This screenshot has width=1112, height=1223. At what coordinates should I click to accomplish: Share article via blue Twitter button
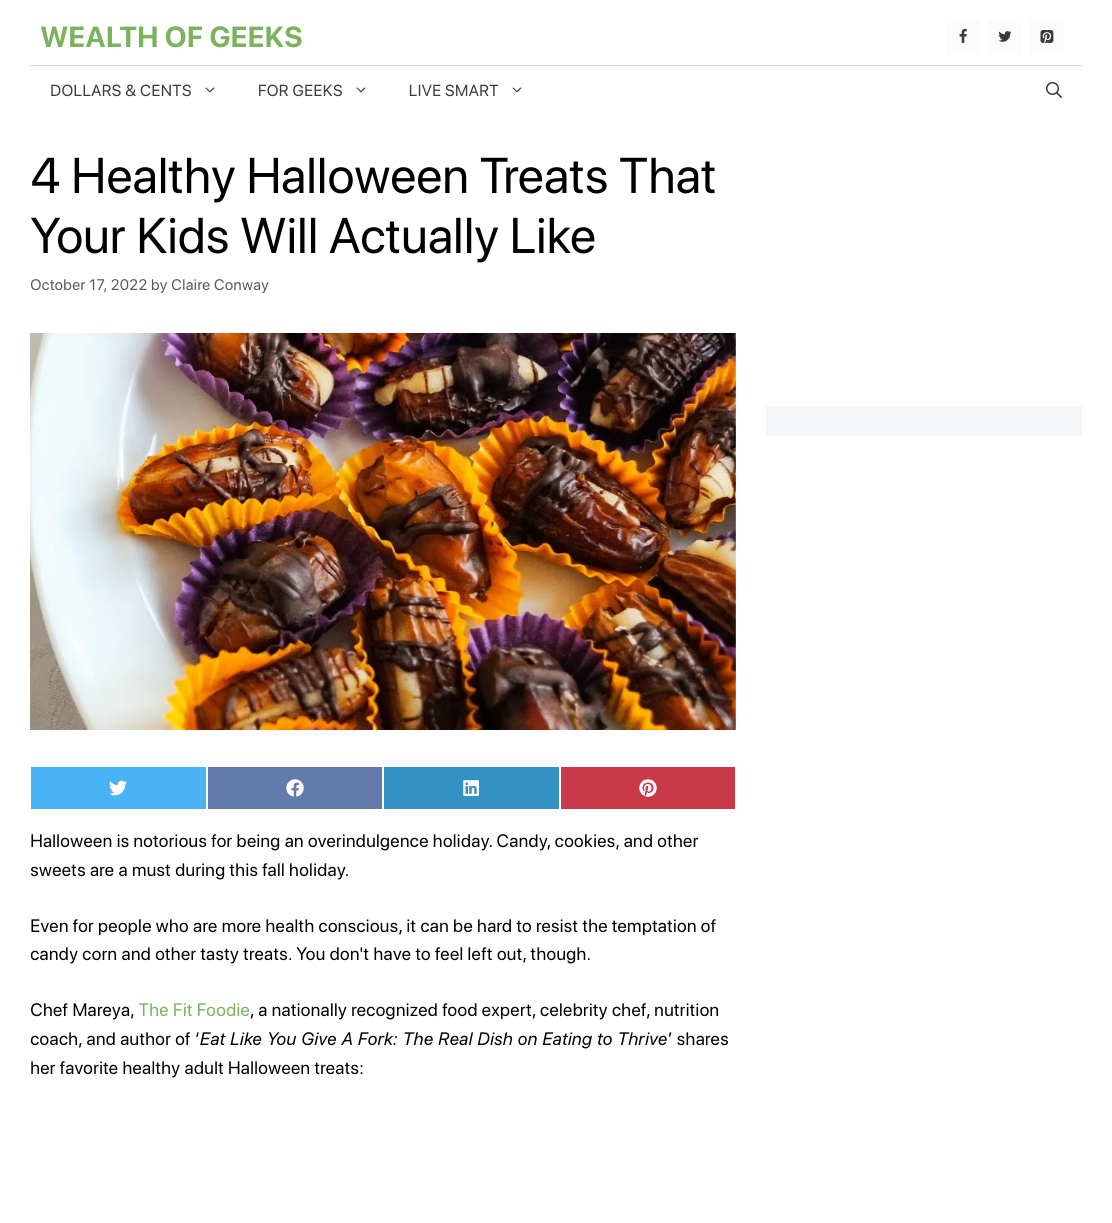(x=118, y=788)
